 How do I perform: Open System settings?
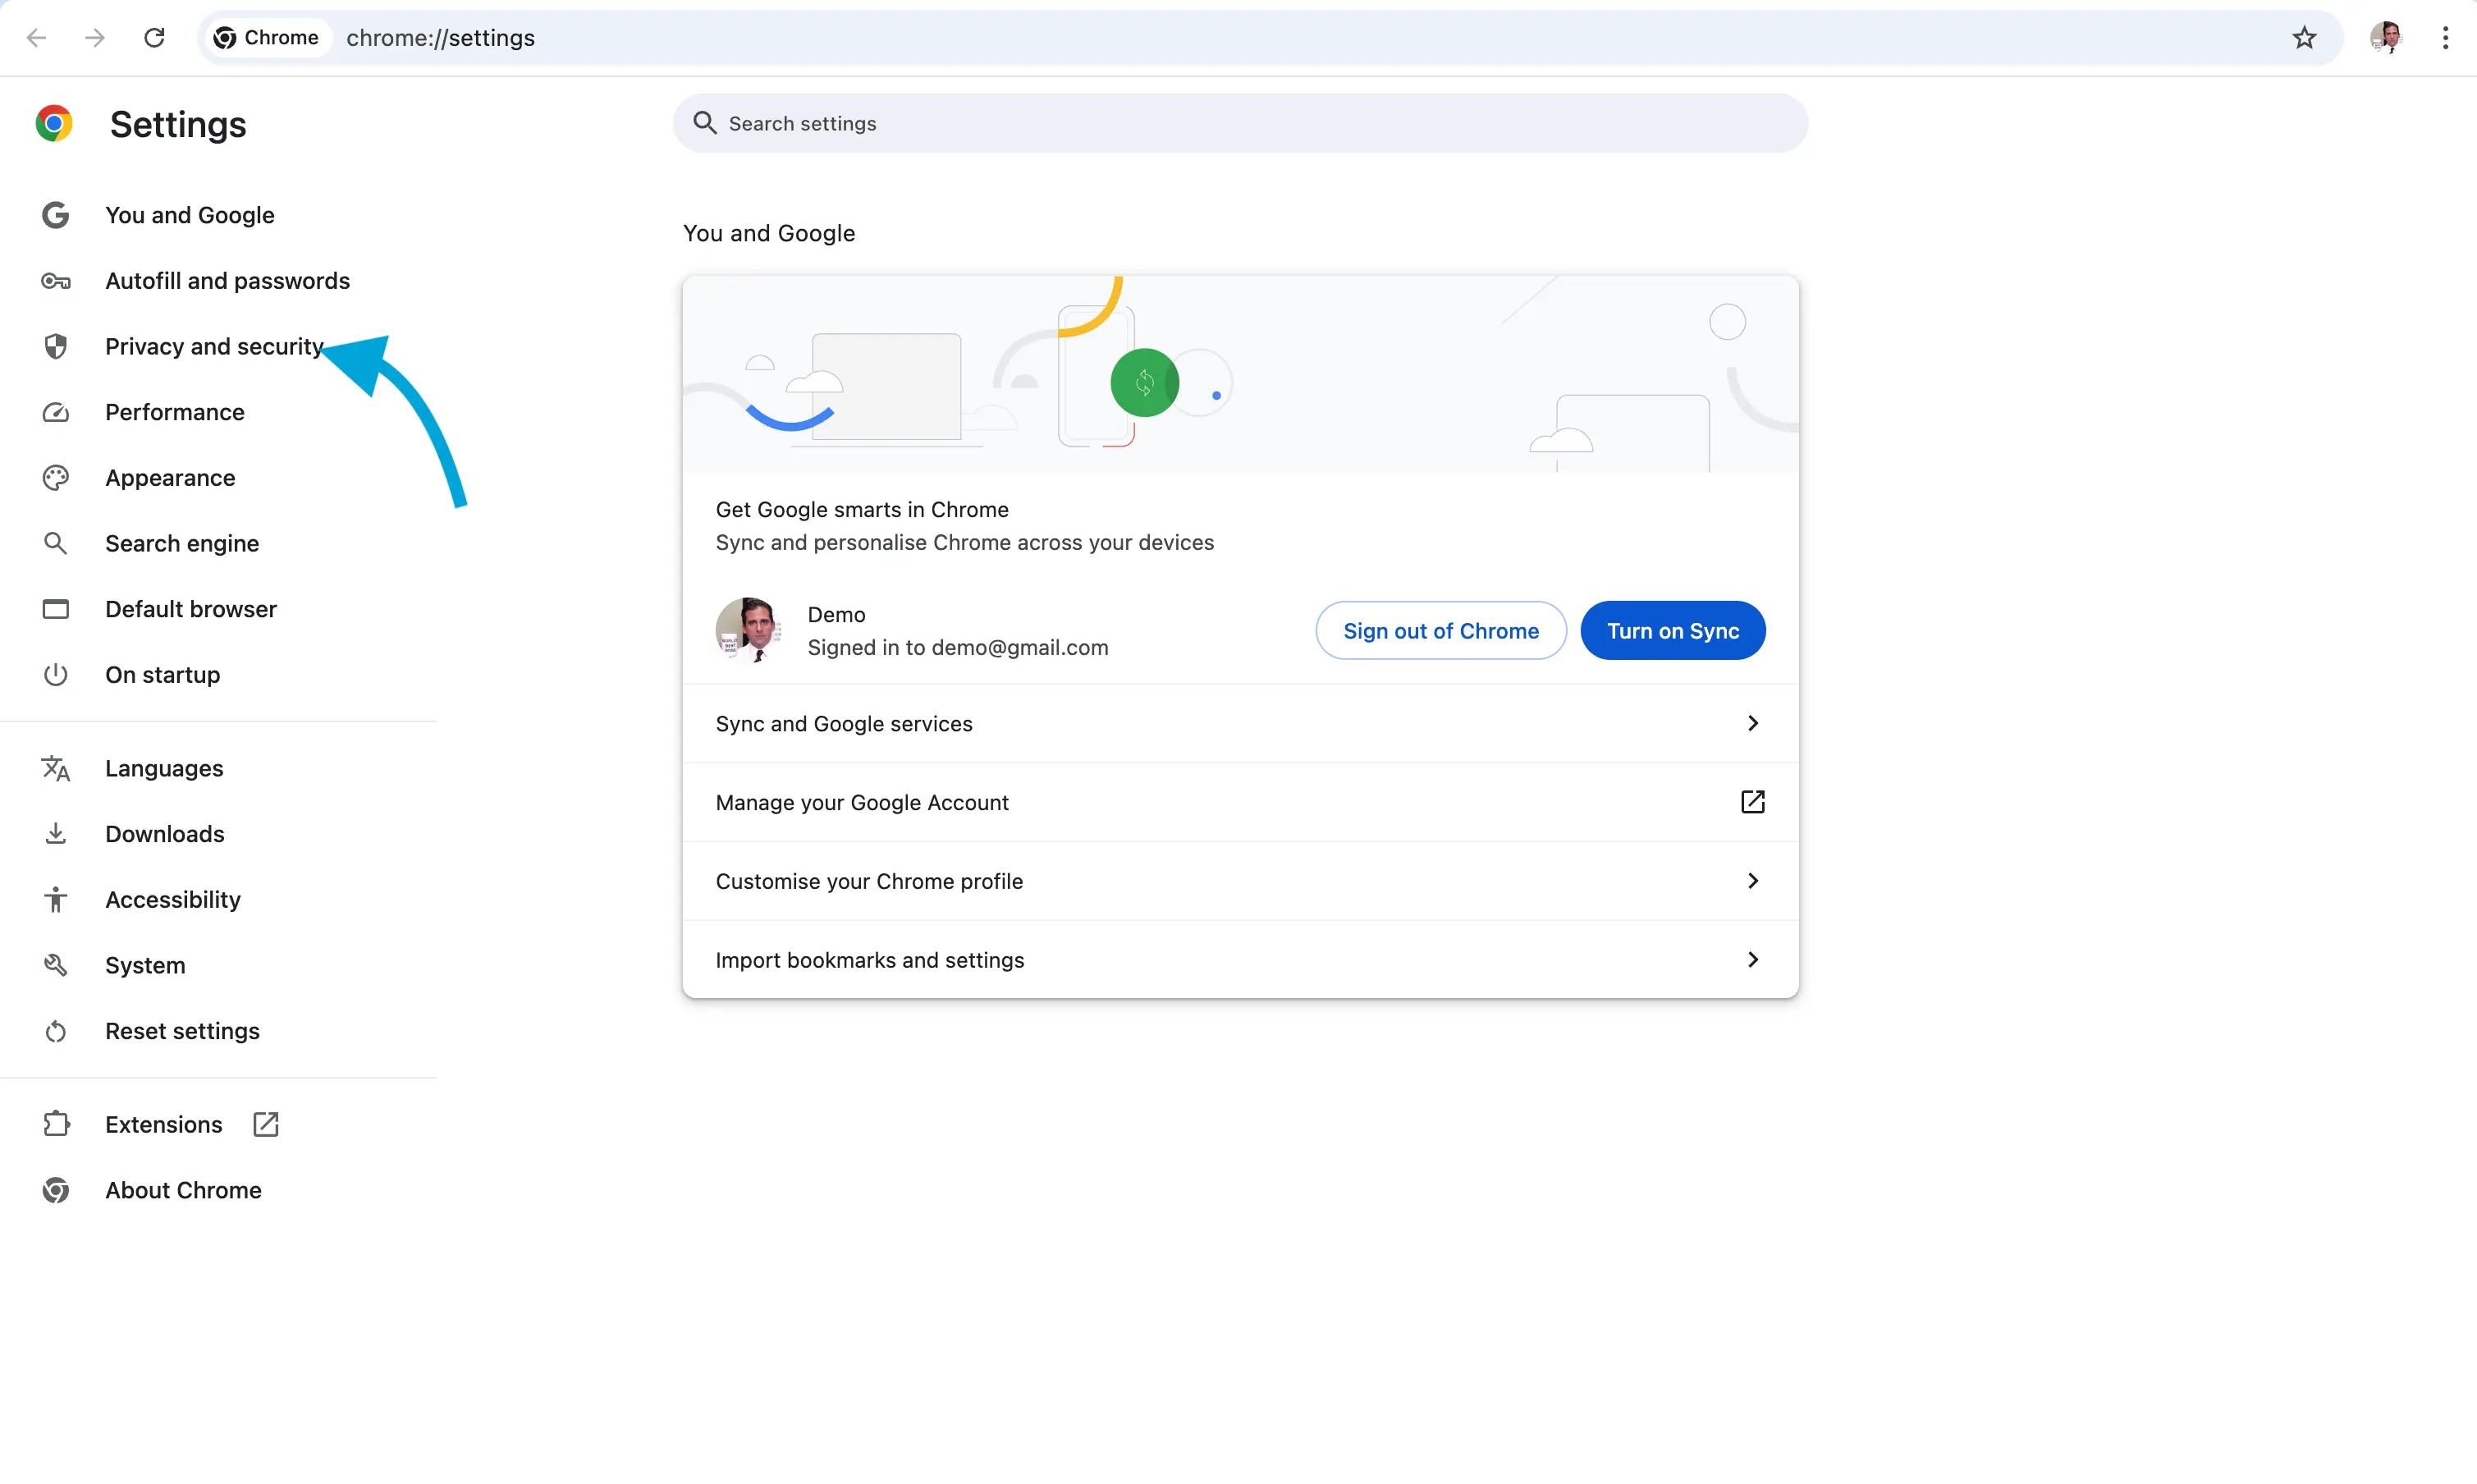(146, 965)
